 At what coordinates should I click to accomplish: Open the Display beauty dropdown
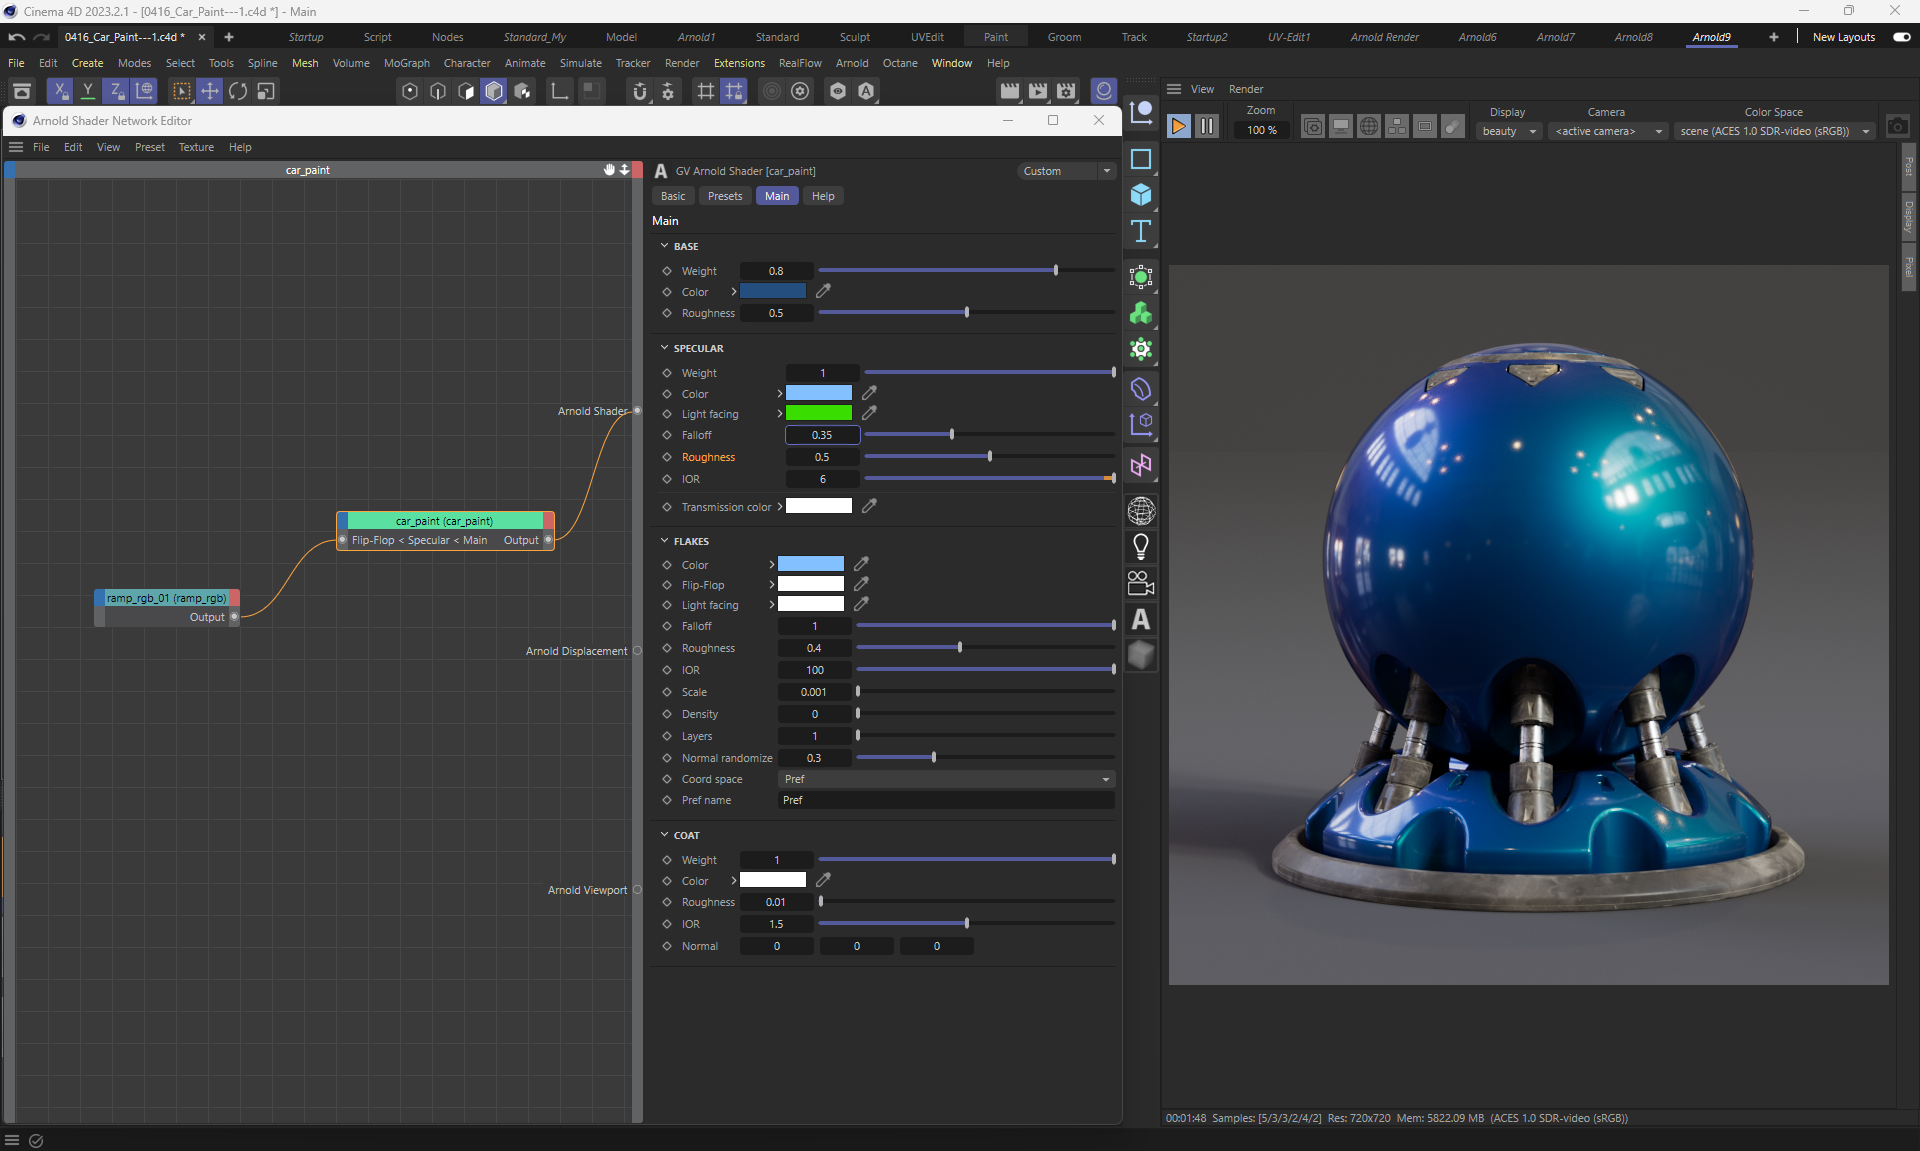1508,131
